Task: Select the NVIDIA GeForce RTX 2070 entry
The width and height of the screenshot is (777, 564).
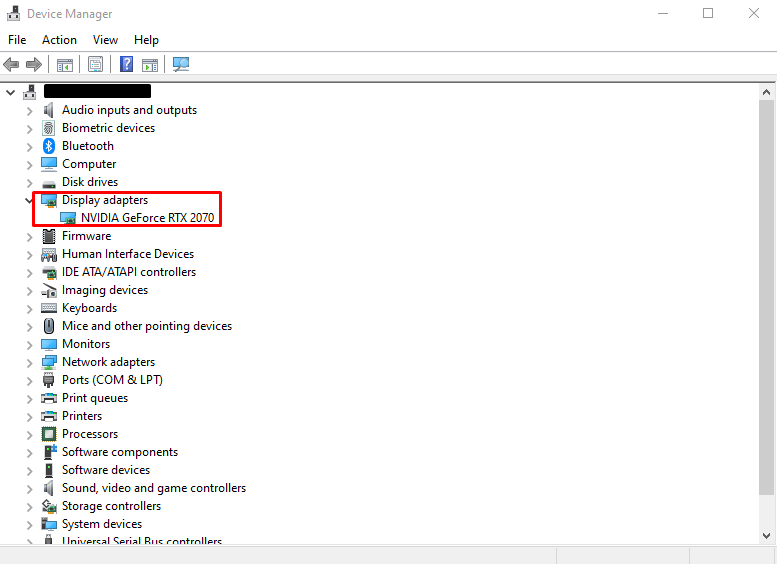Action: [x=148, y=218]
